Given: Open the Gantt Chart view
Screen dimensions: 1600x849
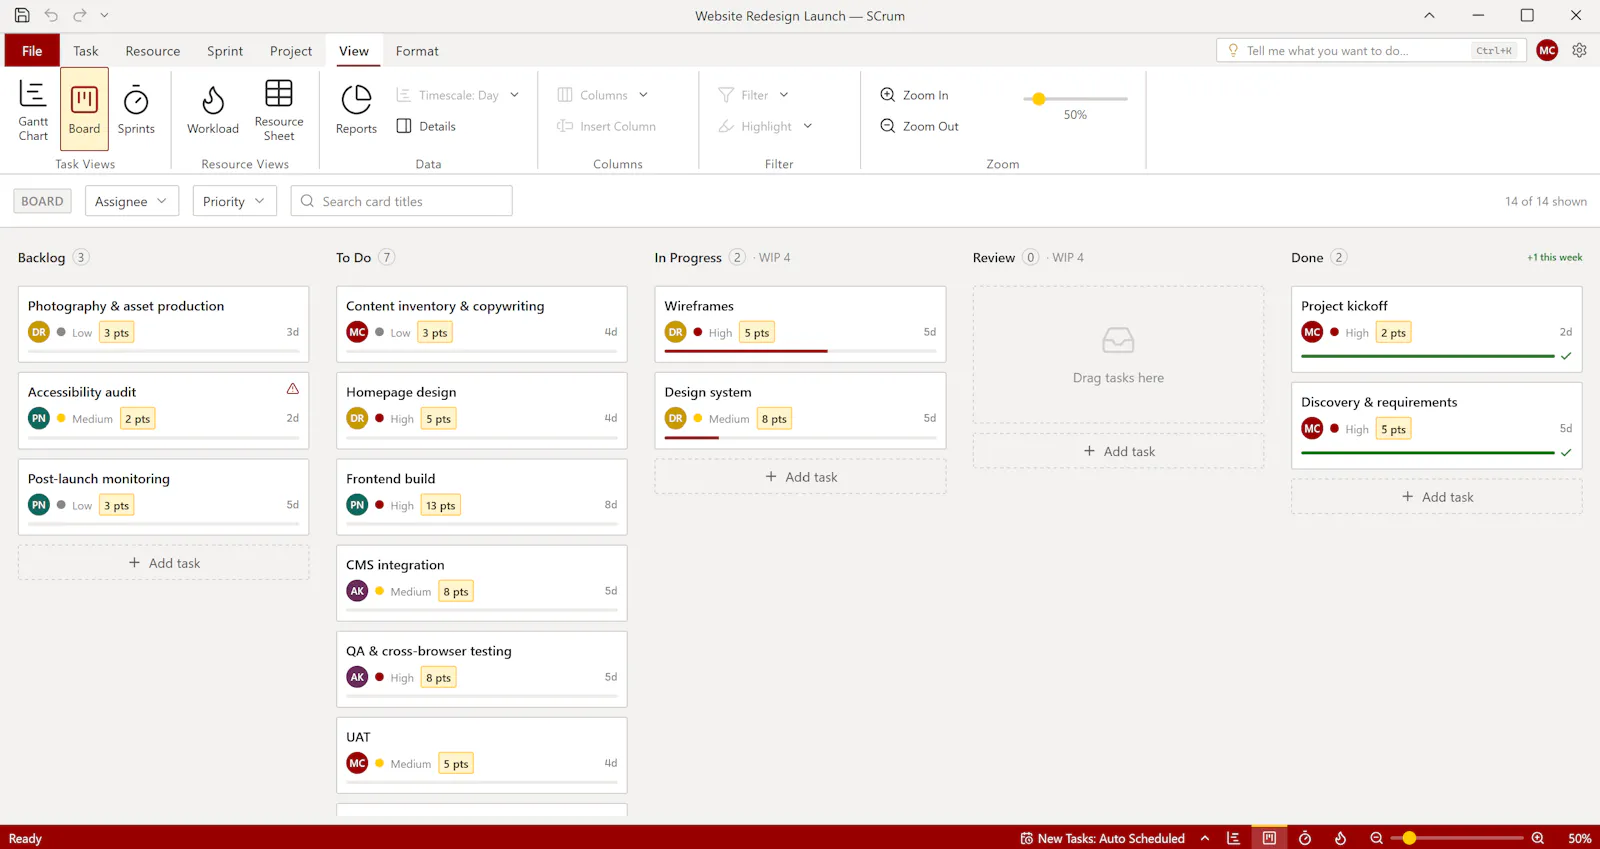Looking at the screenshot, I should [33, 109].
